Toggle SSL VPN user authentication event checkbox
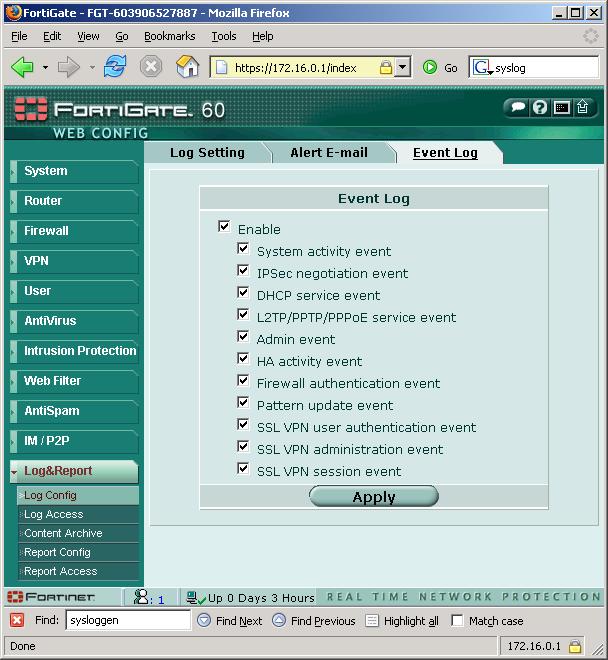Image resolution: width=608 pixels, height=660 pixels. (x=243, y=424)
